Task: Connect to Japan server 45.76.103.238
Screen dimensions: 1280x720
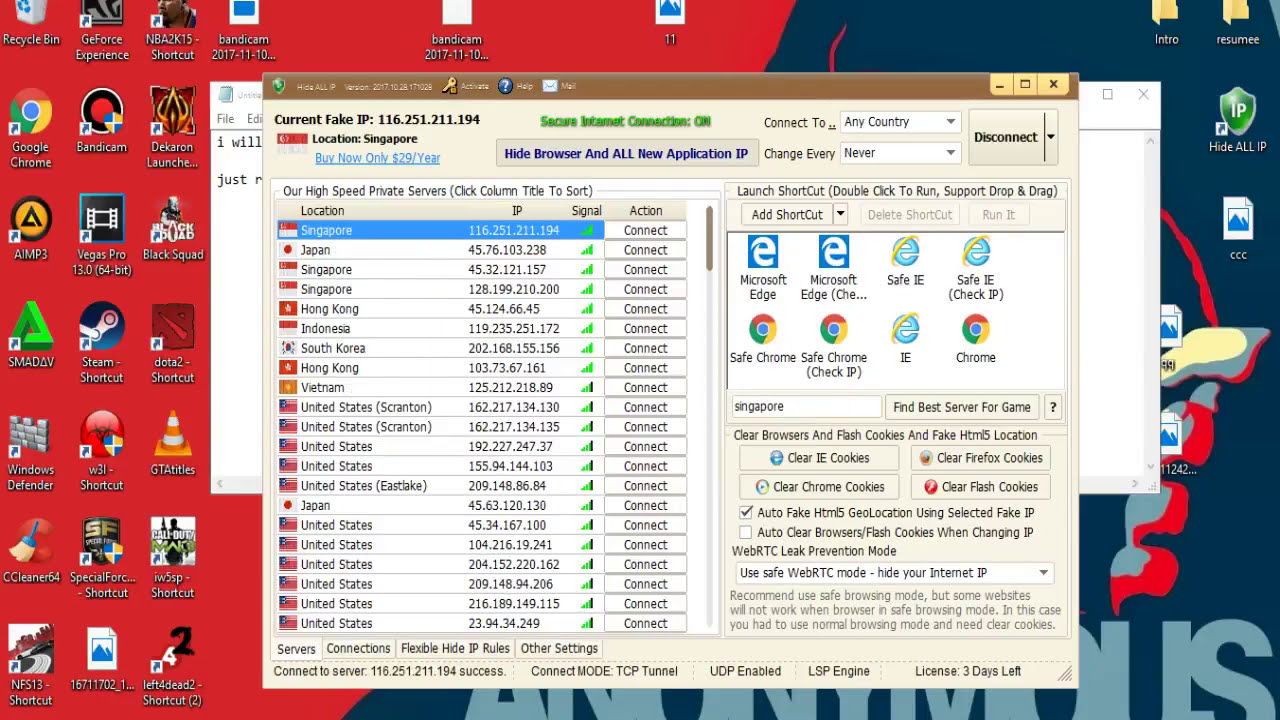Action: 645,250
